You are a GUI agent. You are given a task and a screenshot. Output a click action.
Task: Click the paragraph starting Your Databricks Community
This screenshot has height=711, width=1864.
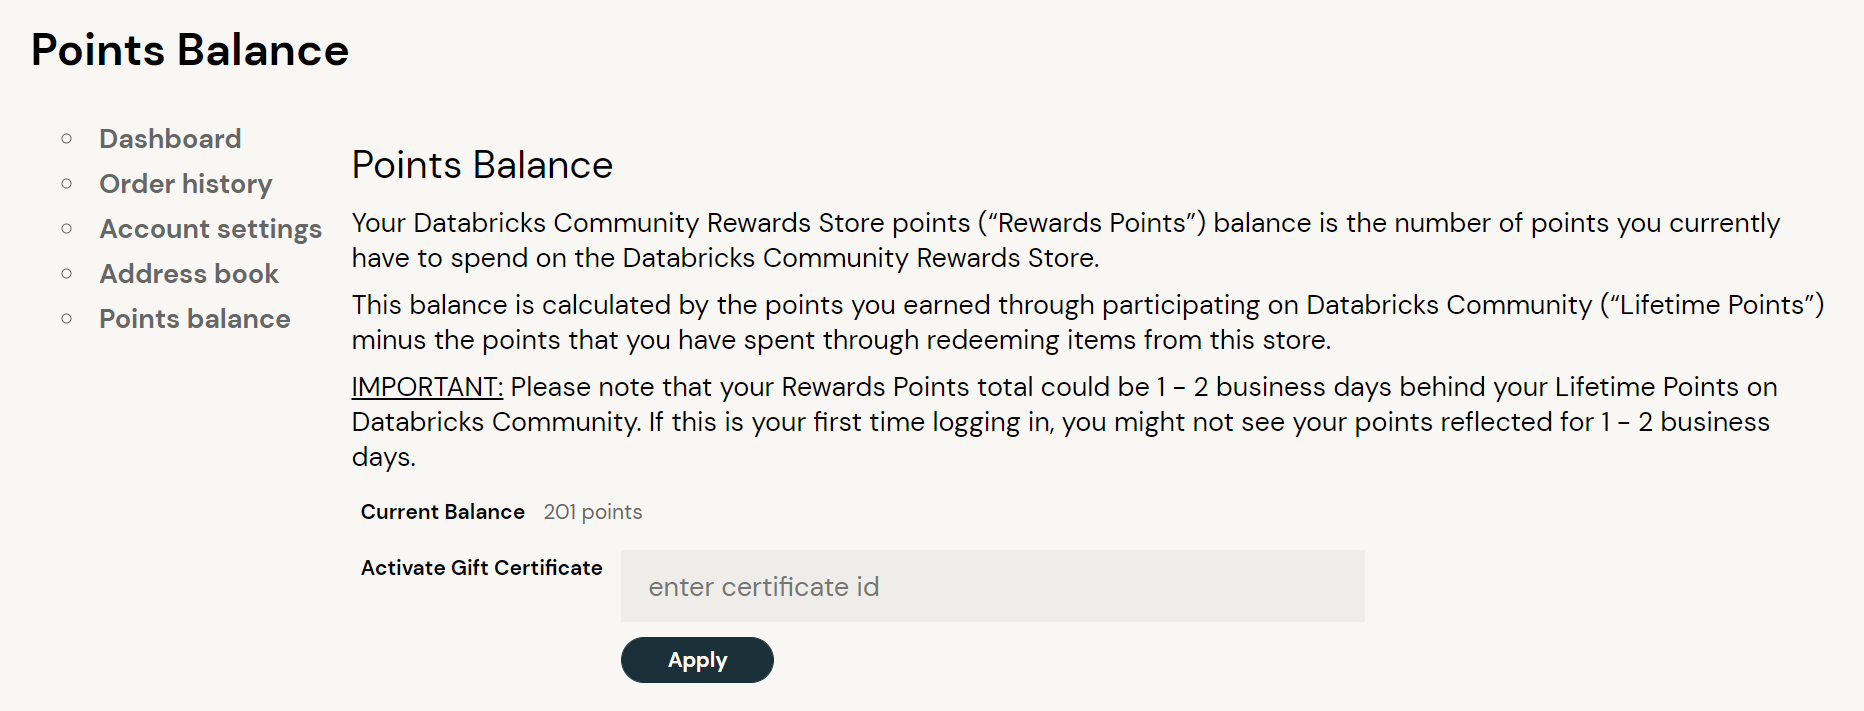(1065, 240)
